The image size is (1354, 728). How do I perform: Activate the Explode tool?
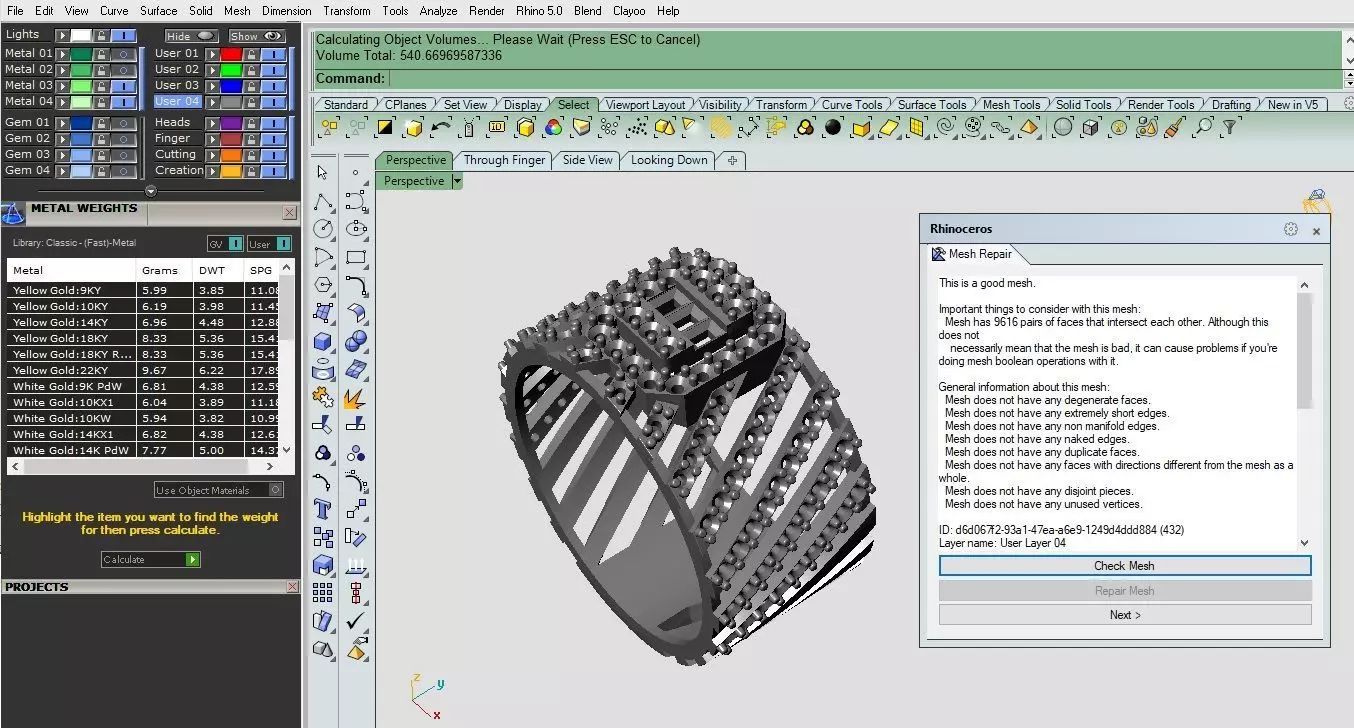(356, 399)
